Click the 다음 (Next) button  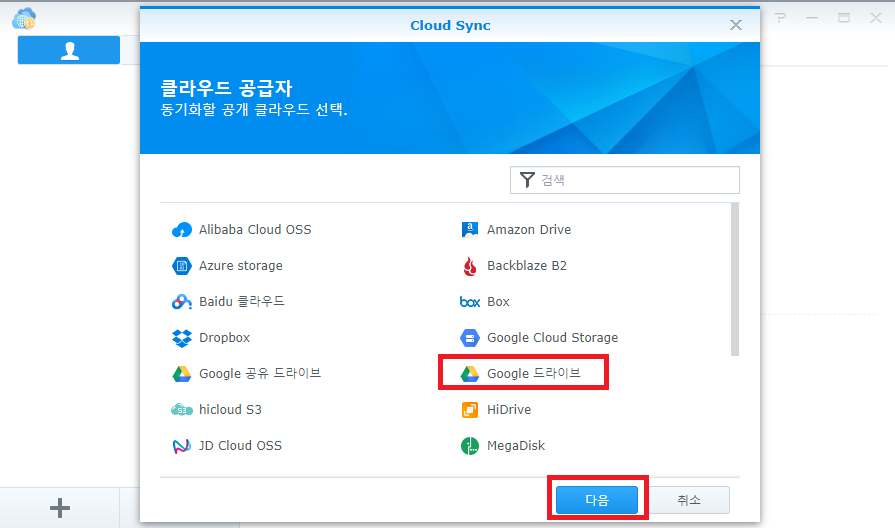tap(597, 500)
